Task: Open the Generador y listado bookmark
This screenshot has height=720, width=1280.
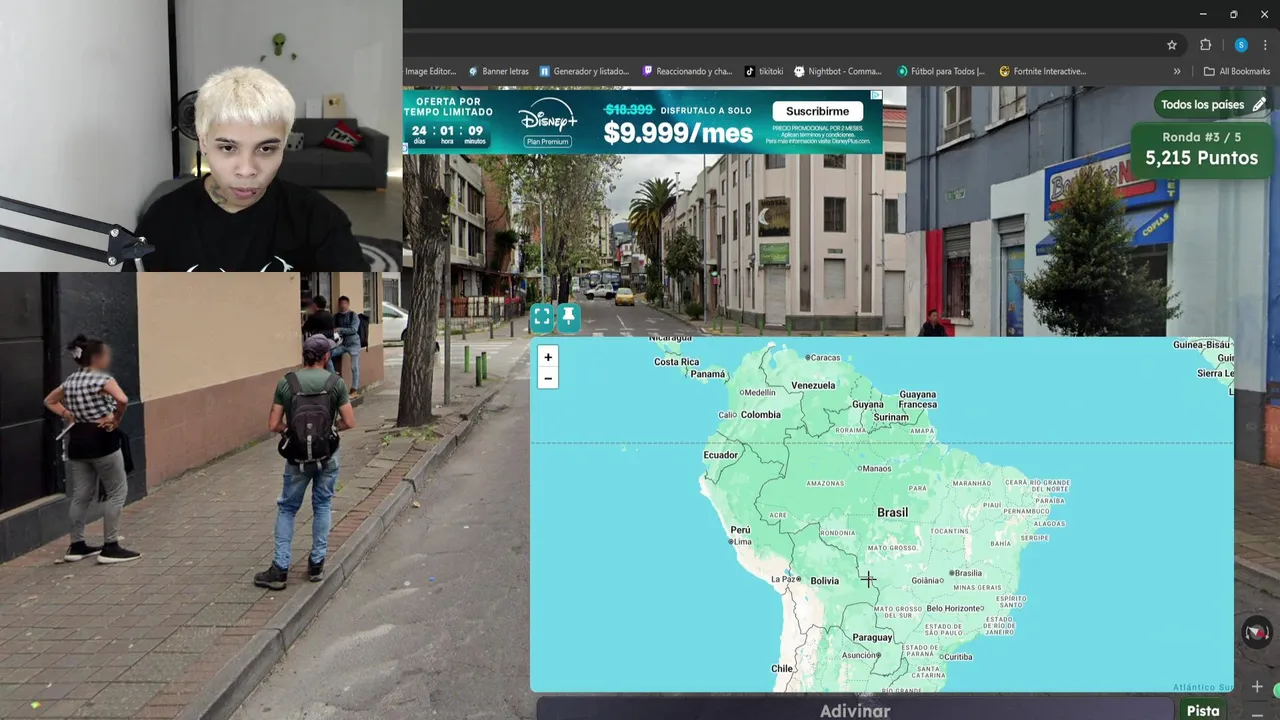Action: pyautogui.click(x=584, y=71)
